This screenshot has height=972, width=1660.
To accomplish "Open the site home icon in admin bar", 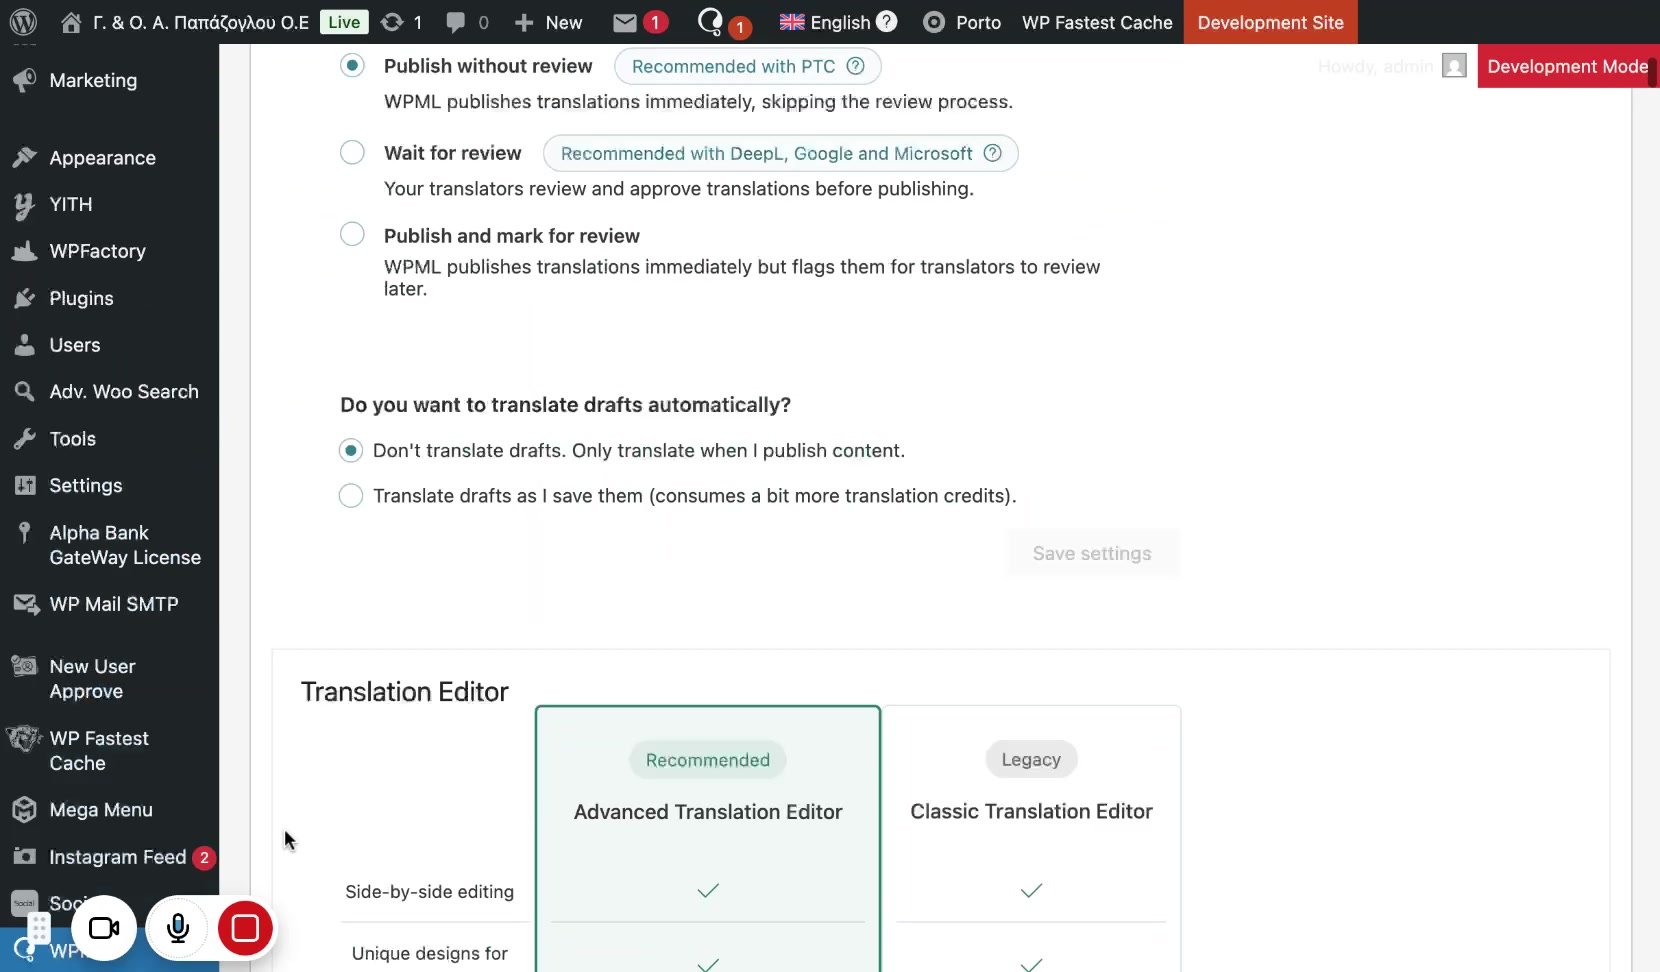I will (71, 22).
